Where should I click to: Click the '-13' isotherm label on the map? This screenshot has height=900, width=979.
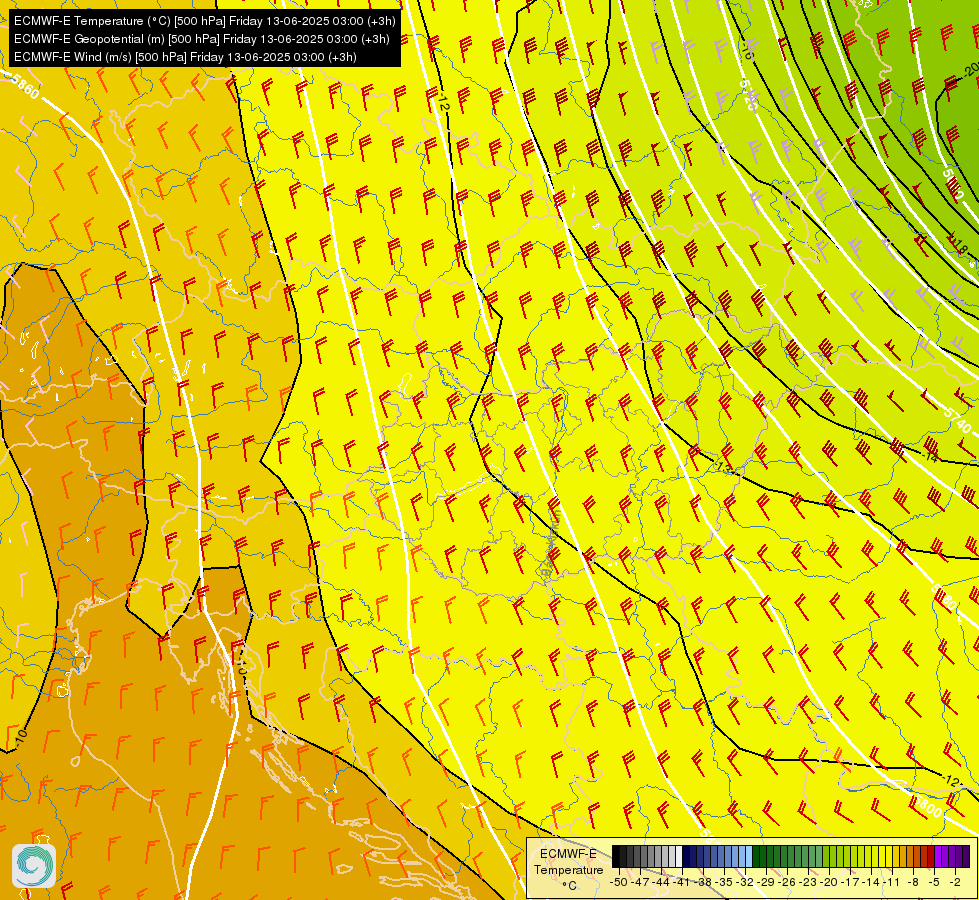(724, 468)
